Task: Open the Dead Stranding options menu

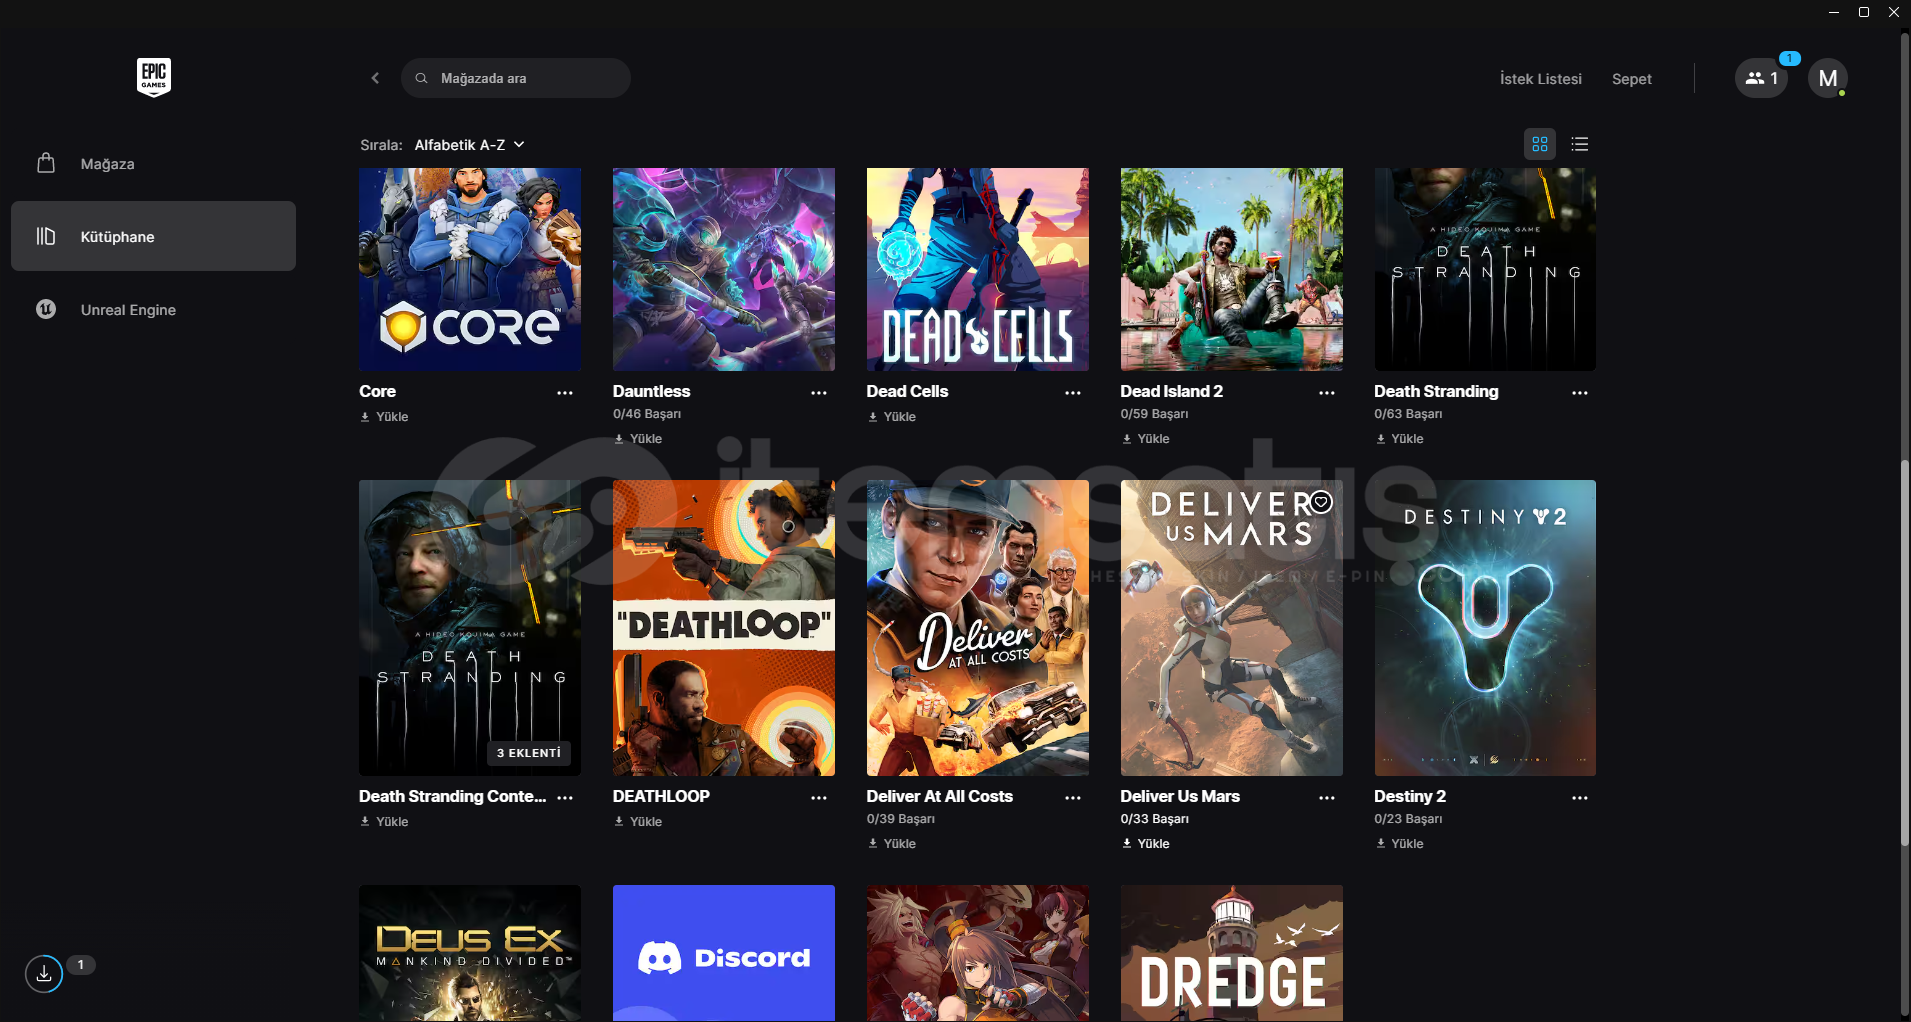Action: click(1580, 393)
